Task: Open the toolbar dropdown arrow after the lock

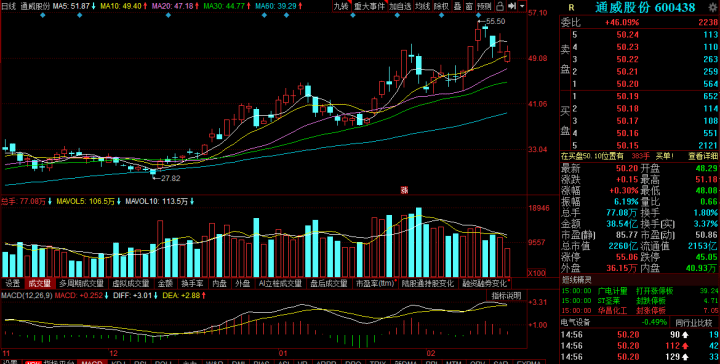Action: (522, 6)
